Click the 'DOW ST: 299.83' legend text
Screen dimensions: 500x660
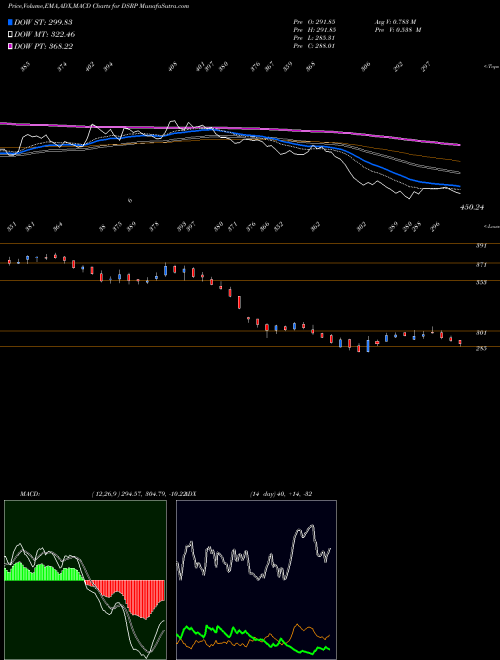tap(43, 22)
